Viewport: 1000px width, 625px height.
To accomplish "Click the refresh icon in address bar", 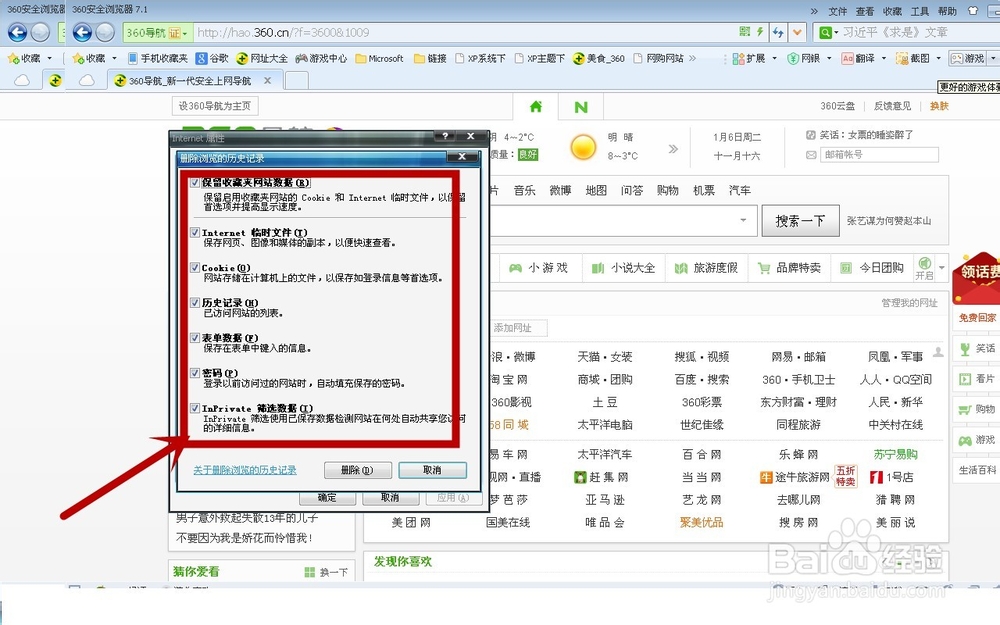I will click(778, 32).
